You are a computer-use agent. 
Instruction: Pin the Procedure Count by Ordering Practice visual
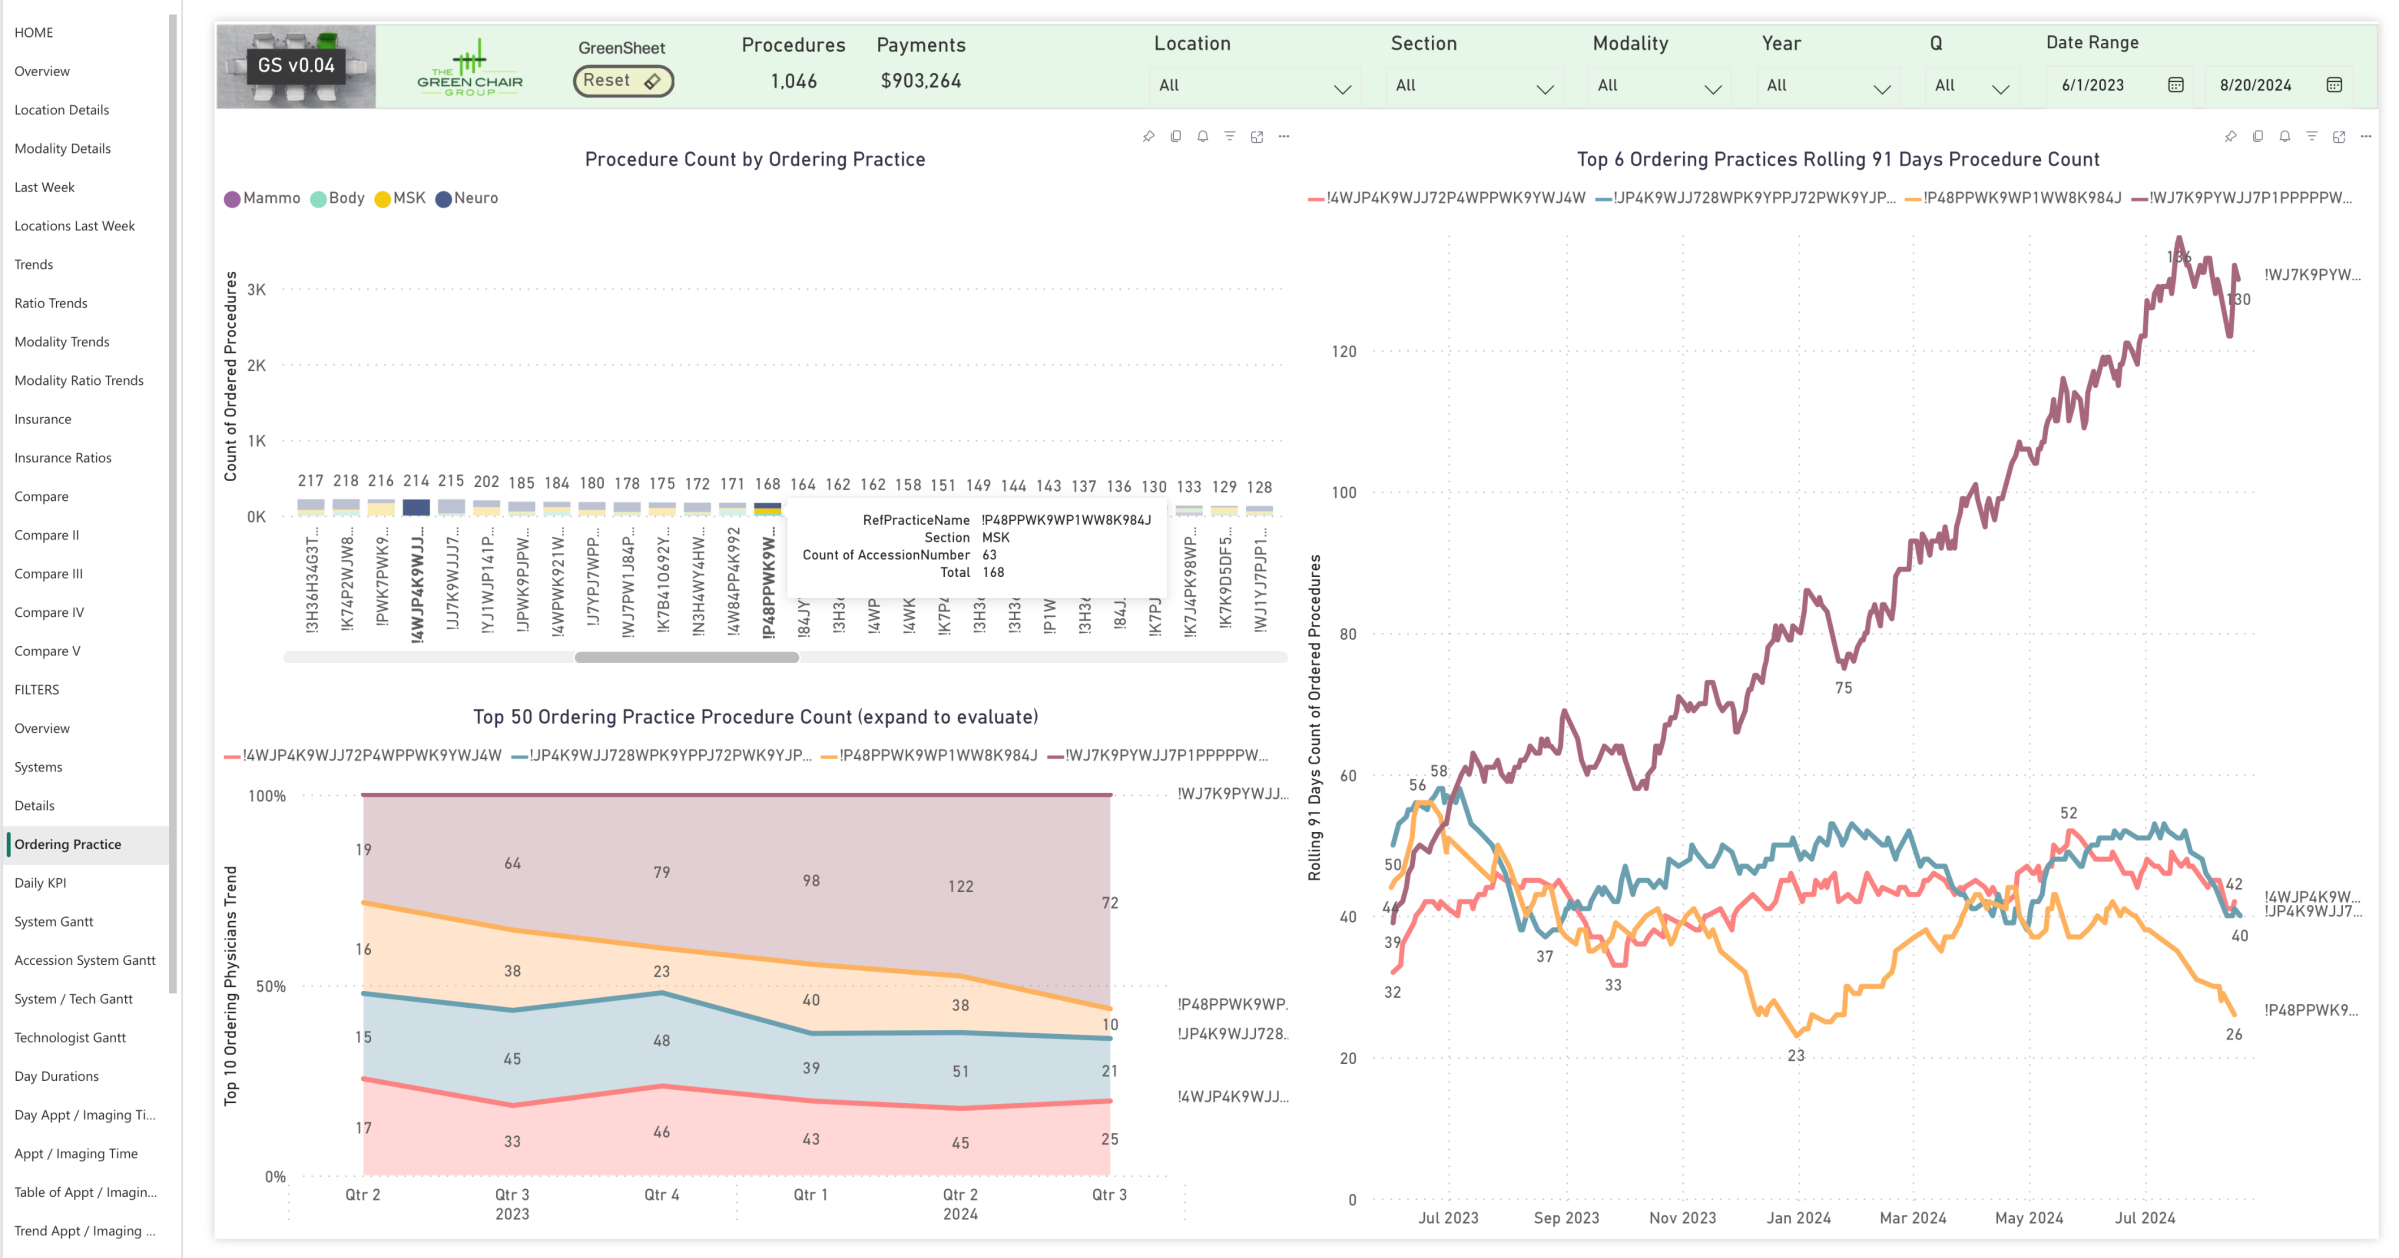point(1148,137)
